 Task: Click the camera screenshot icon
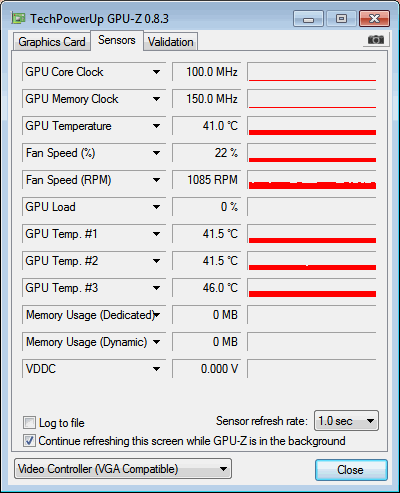click(x=376, y=40)
